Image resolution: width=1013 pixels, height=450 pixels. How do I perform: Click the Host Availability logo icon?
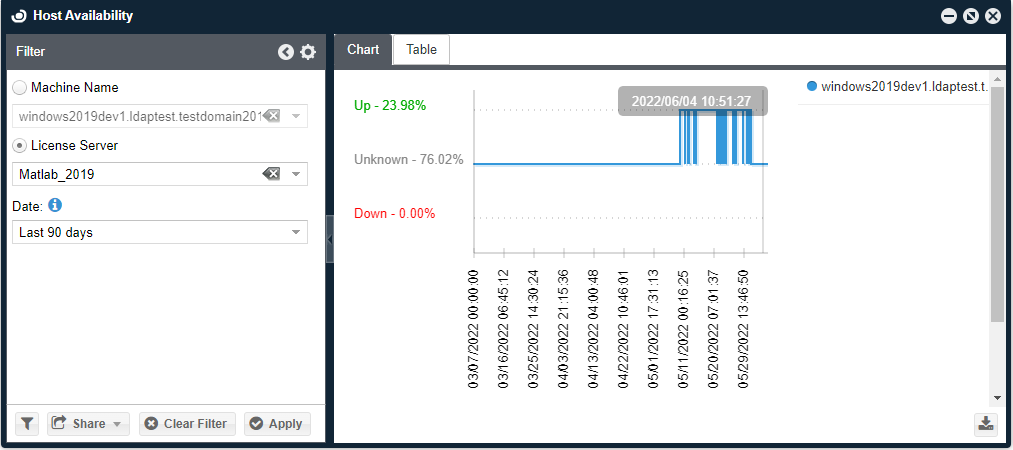(18, 16)
